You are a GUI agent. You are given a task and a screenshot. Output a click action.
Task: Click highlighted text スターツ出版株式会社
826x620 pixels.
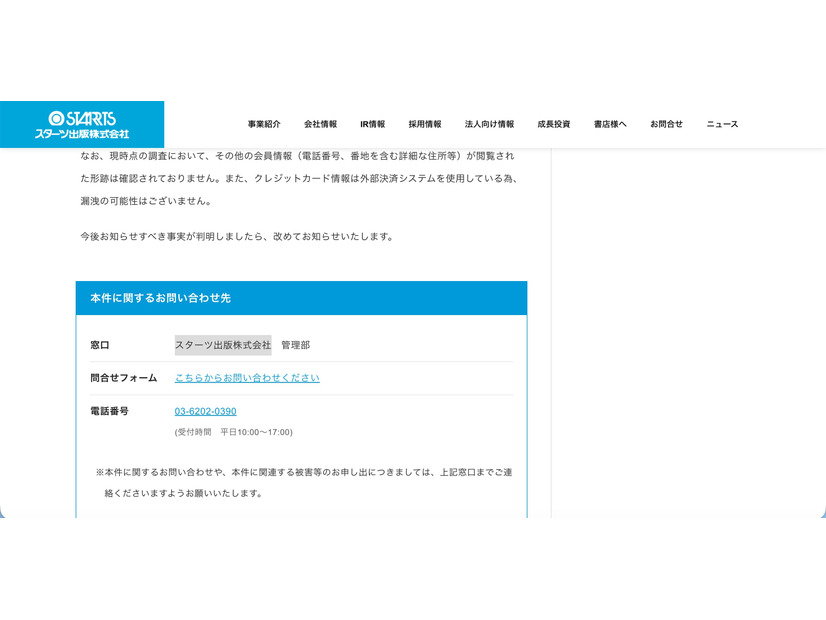223,345
